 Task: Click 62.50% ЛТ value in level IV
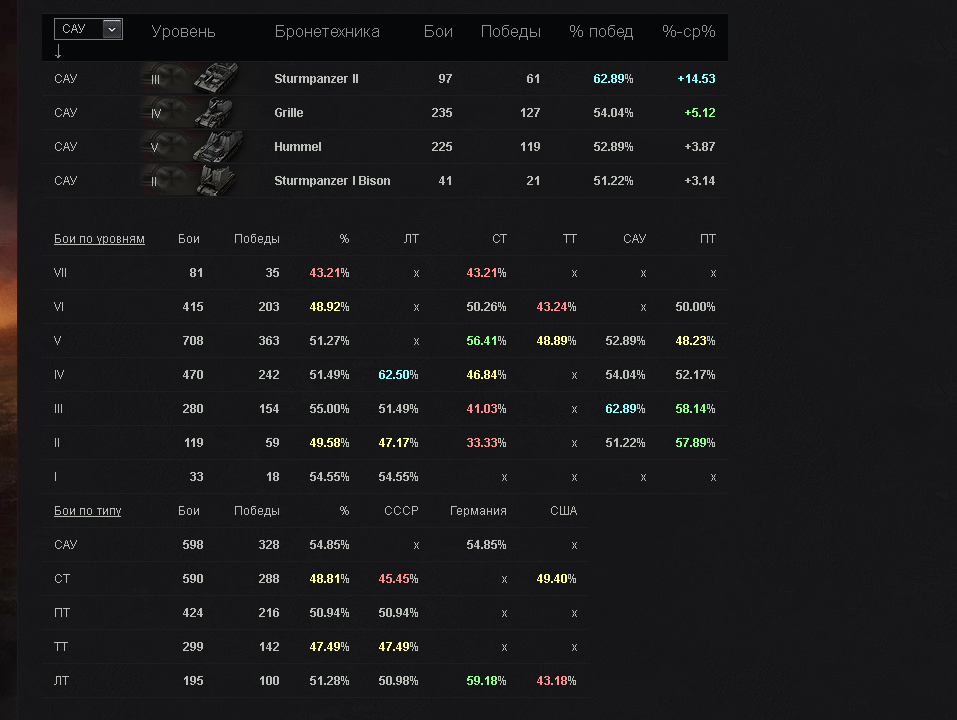click(398, 375)
